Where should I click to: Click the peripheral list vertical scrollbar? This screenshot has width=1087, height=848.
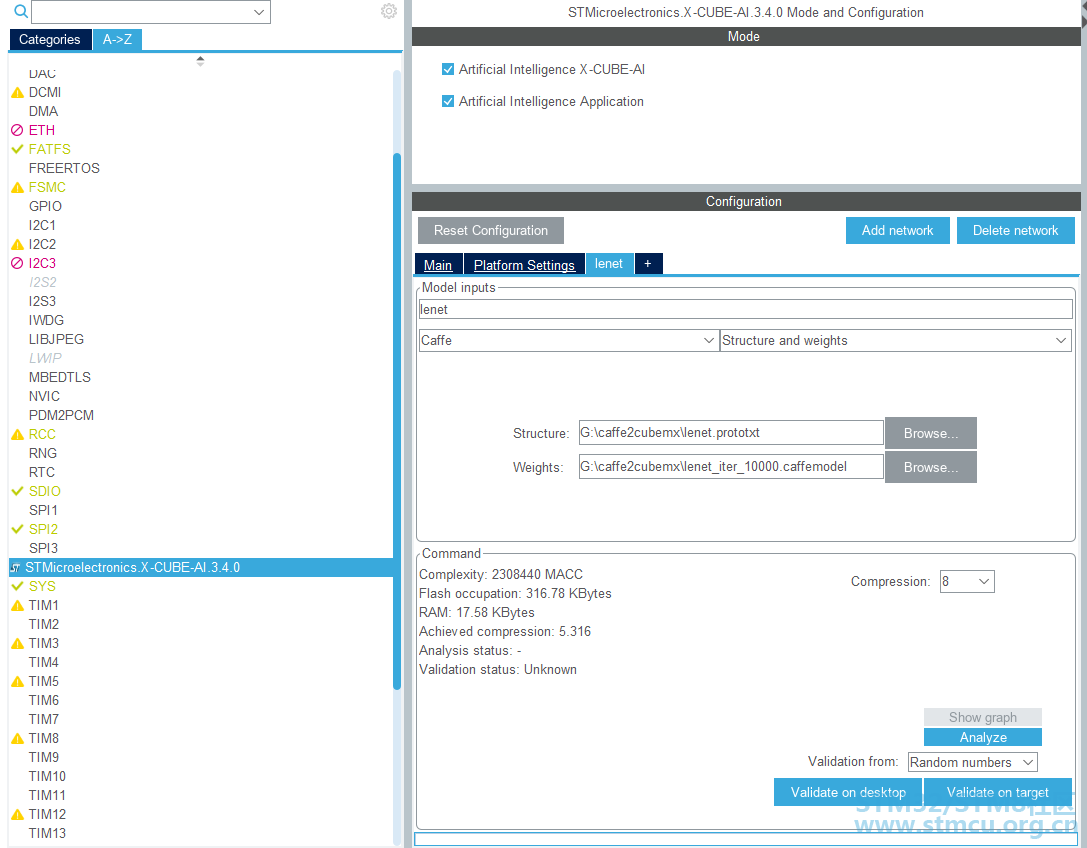[397, 421]
